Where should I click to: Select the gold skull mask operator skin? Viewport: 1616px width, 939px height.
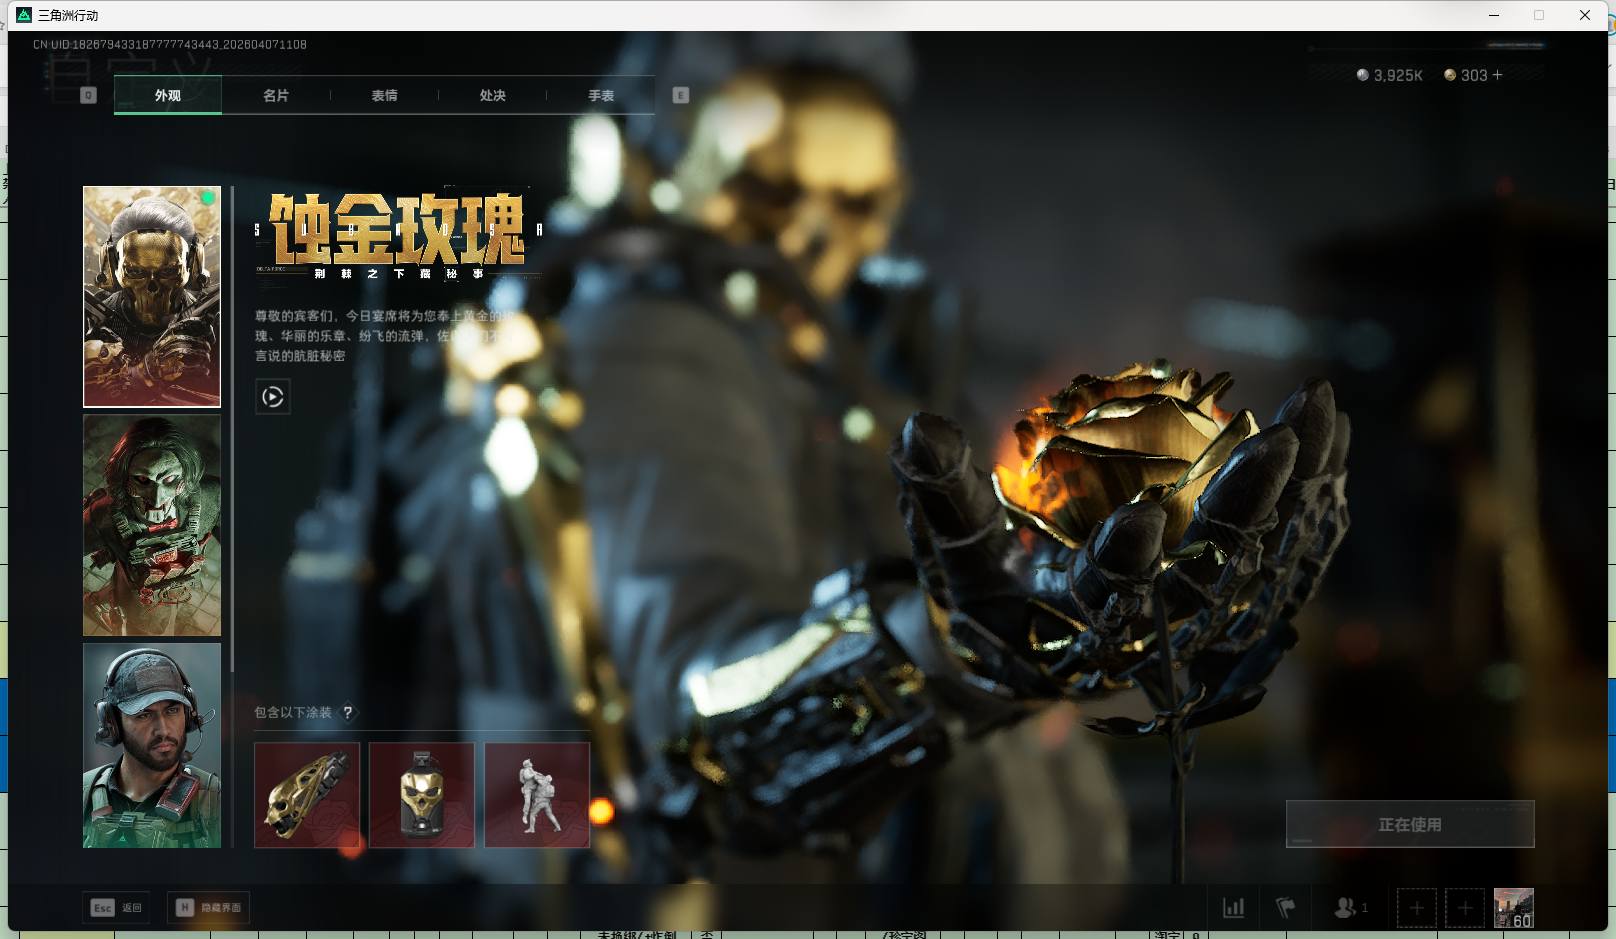[x=152, y=297]
